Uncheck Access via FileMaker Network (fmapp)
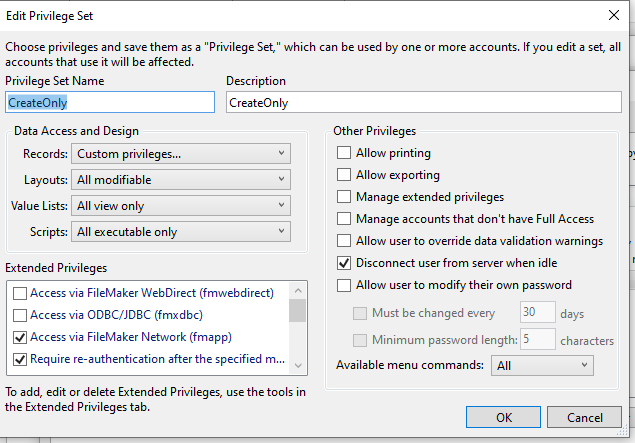This screenshot has height=443, width=635. [x=19, y=337]
